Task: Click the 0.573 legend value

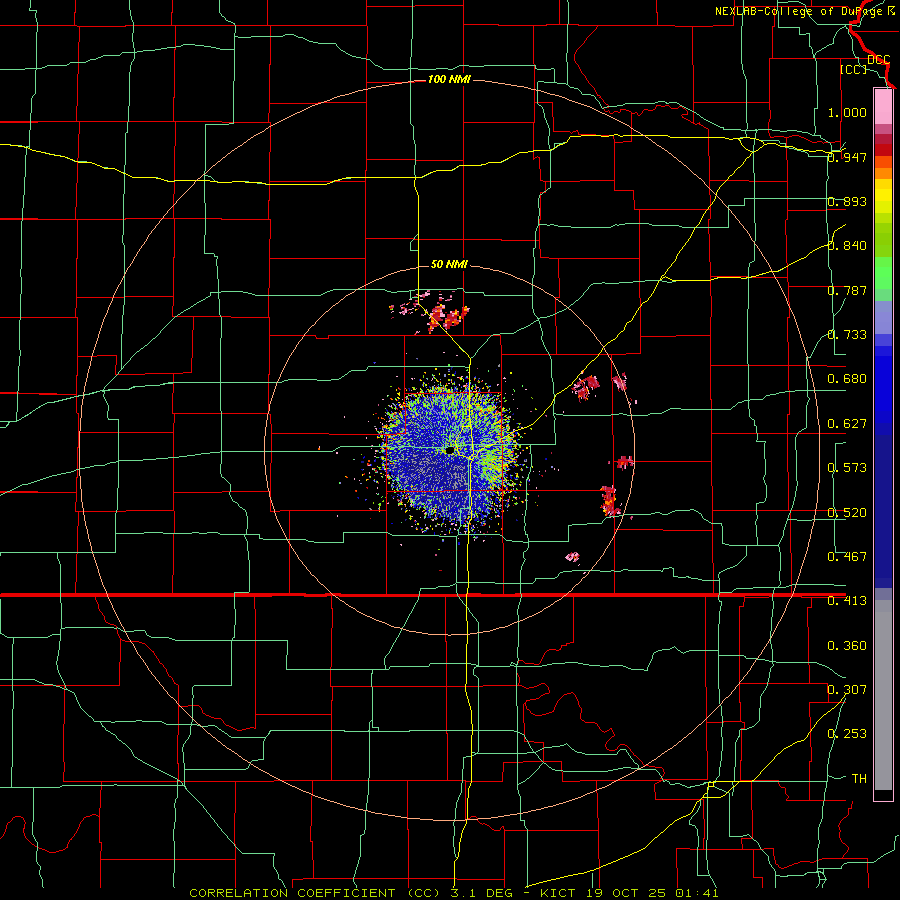Action: 847,468
